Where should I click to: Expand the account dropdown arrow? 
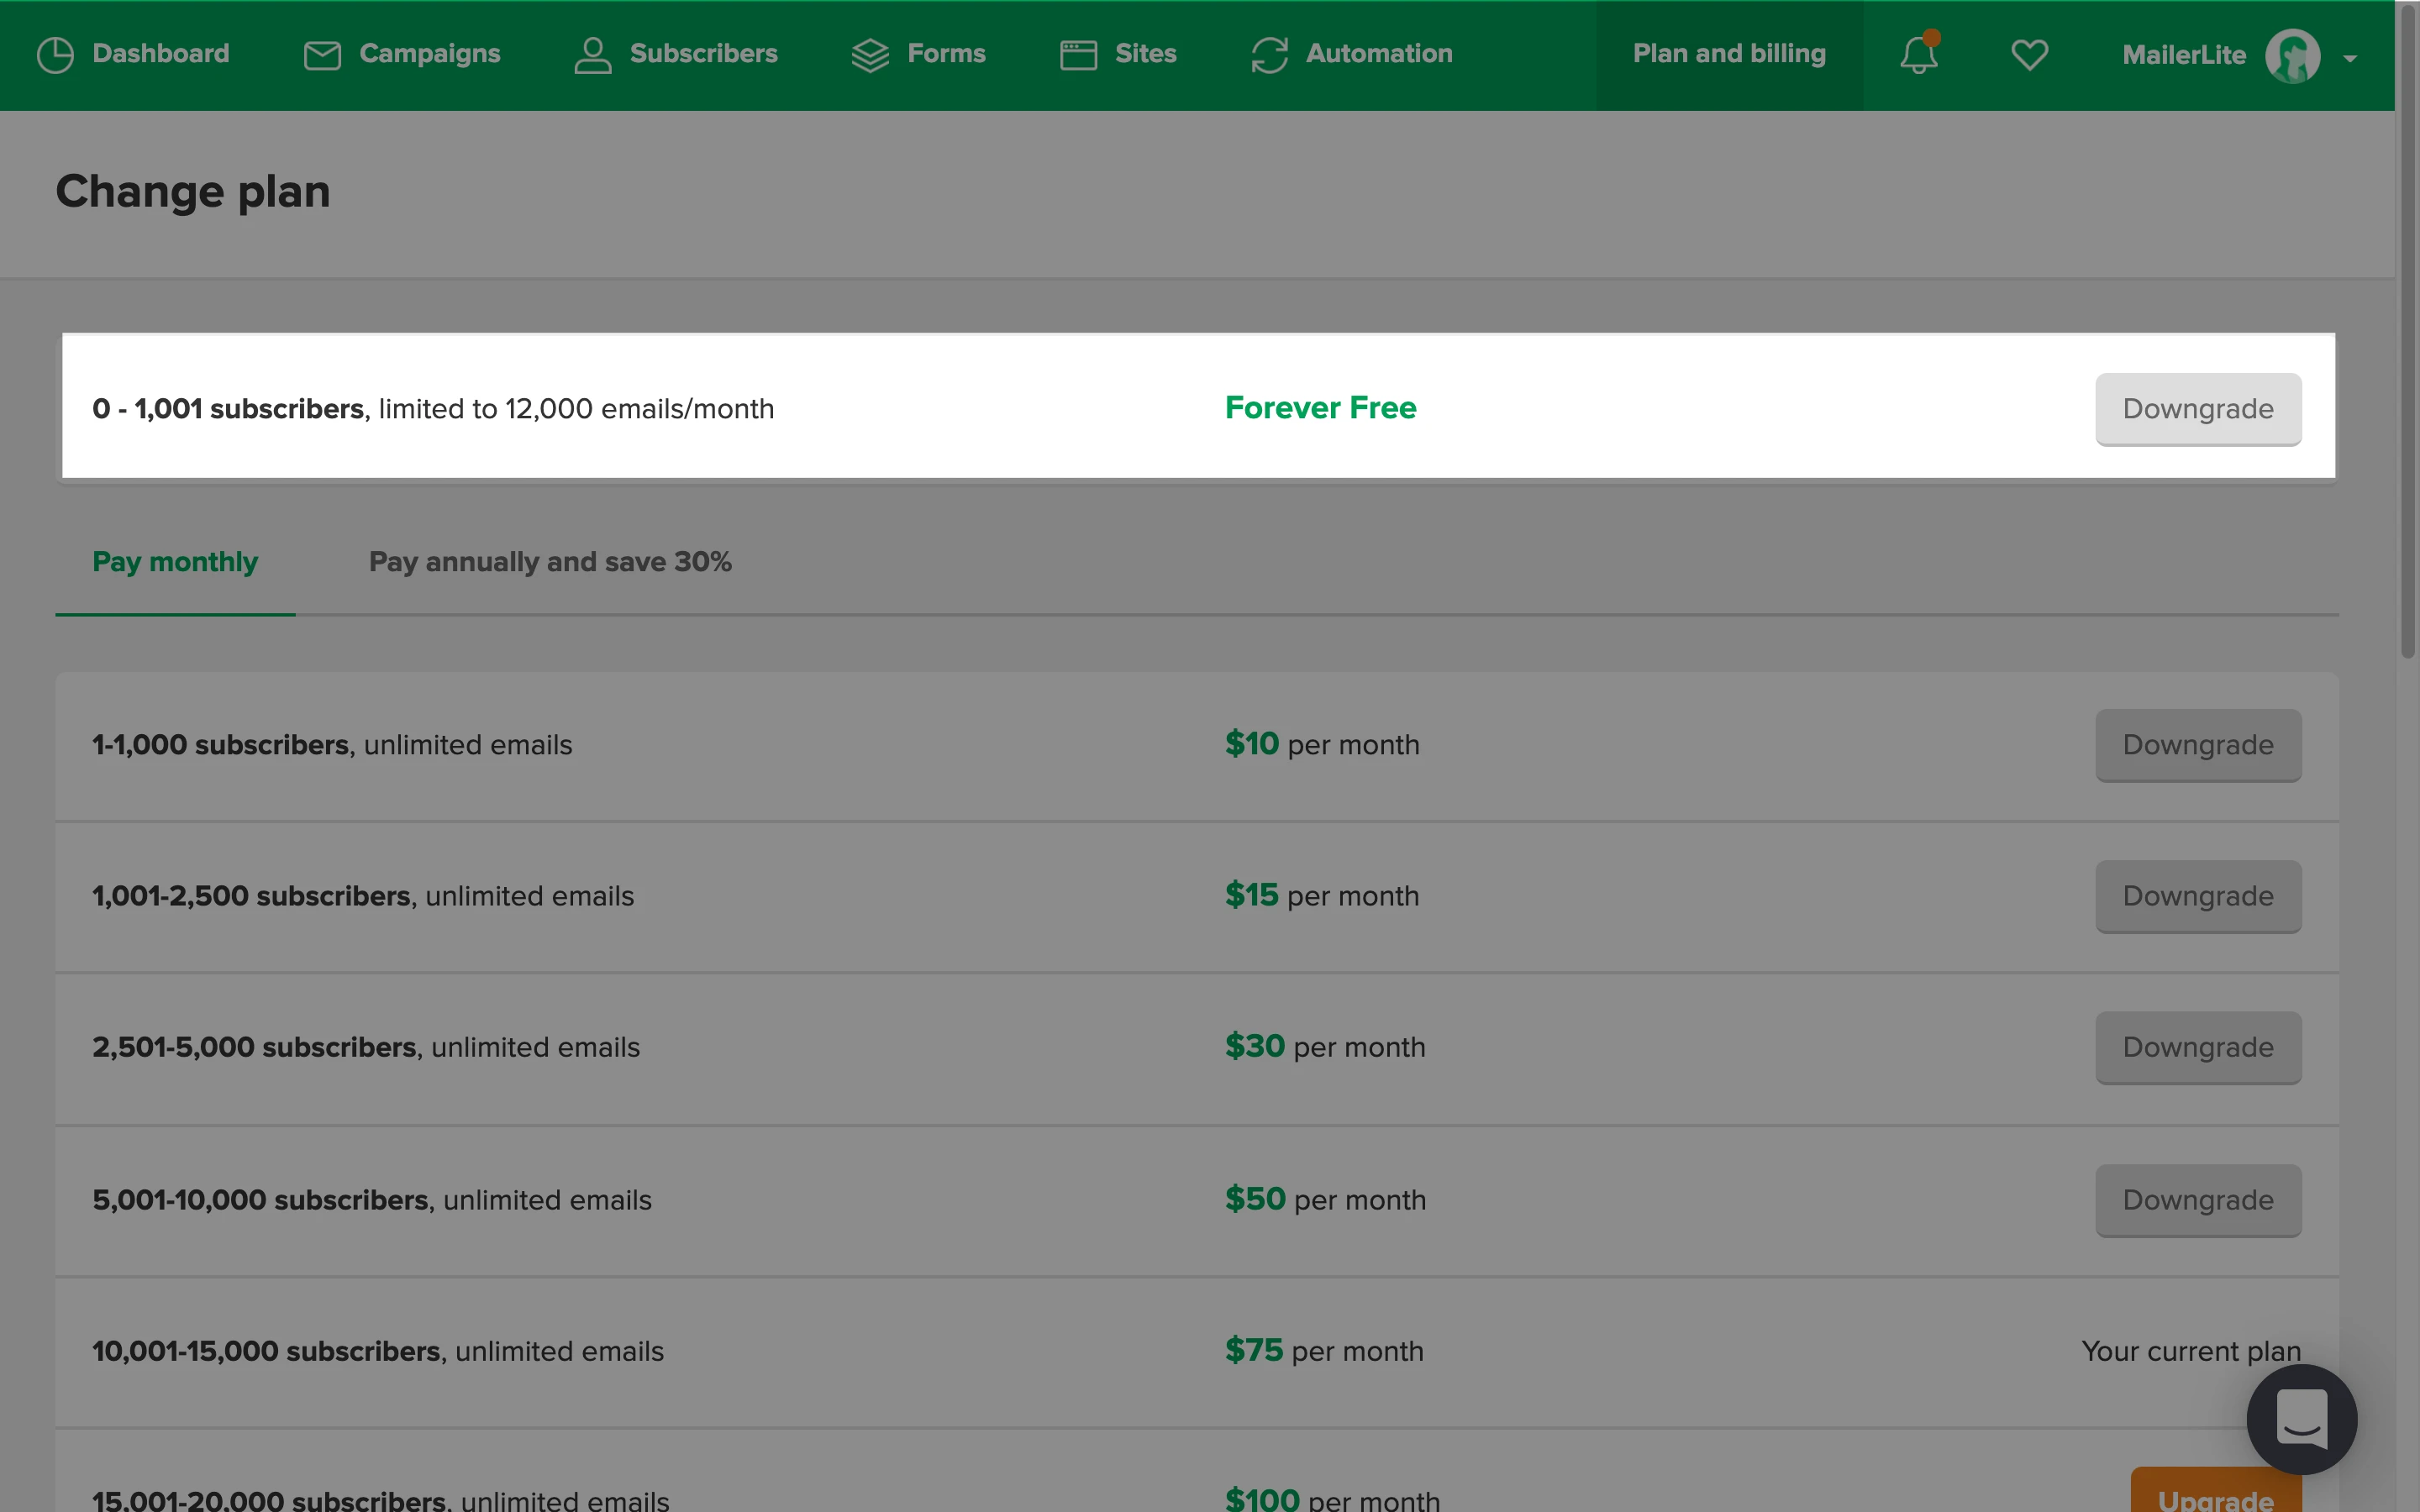pos(2350,59)
